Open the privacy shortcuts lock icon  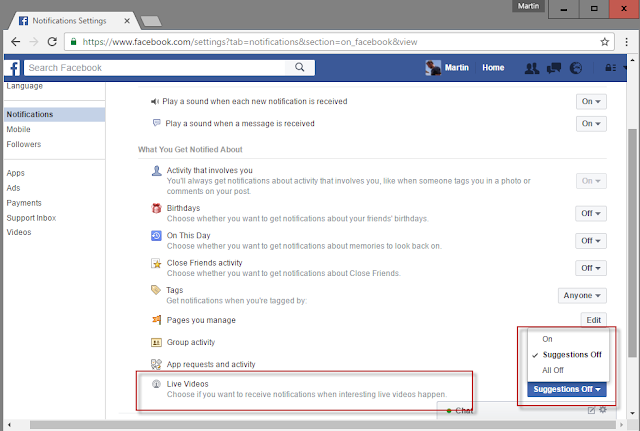(x=610, y=68)
